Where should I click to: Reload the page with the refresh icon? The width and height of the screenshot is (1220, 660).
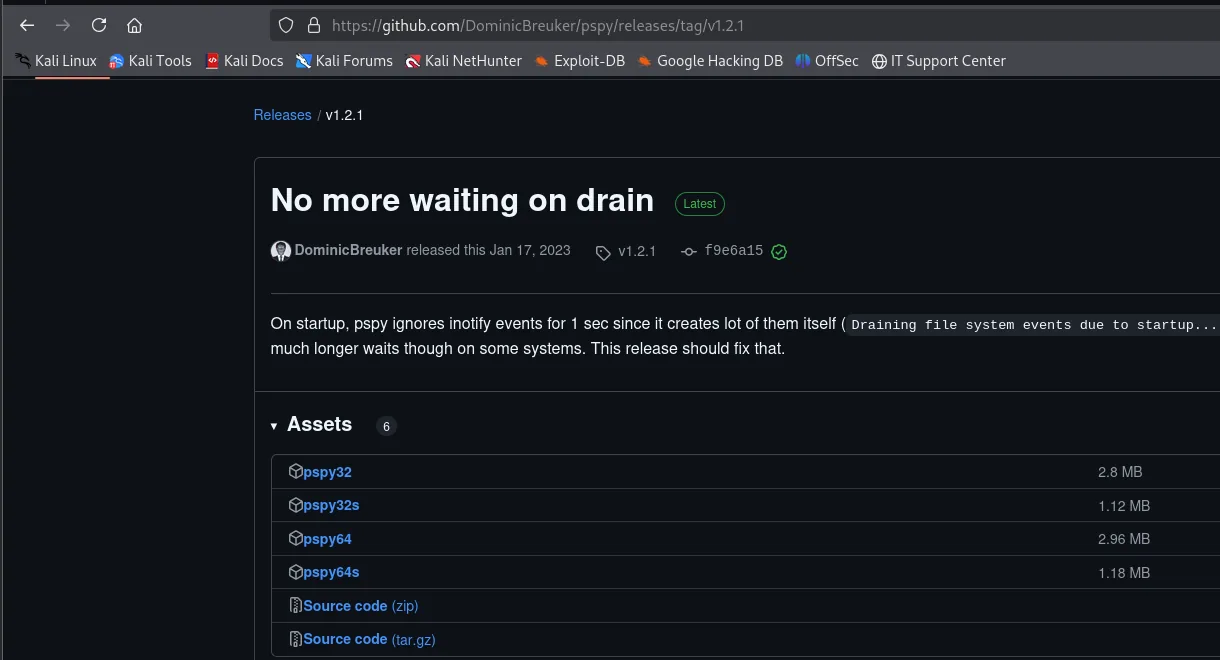pyautogui.click(x=99, y=25)
